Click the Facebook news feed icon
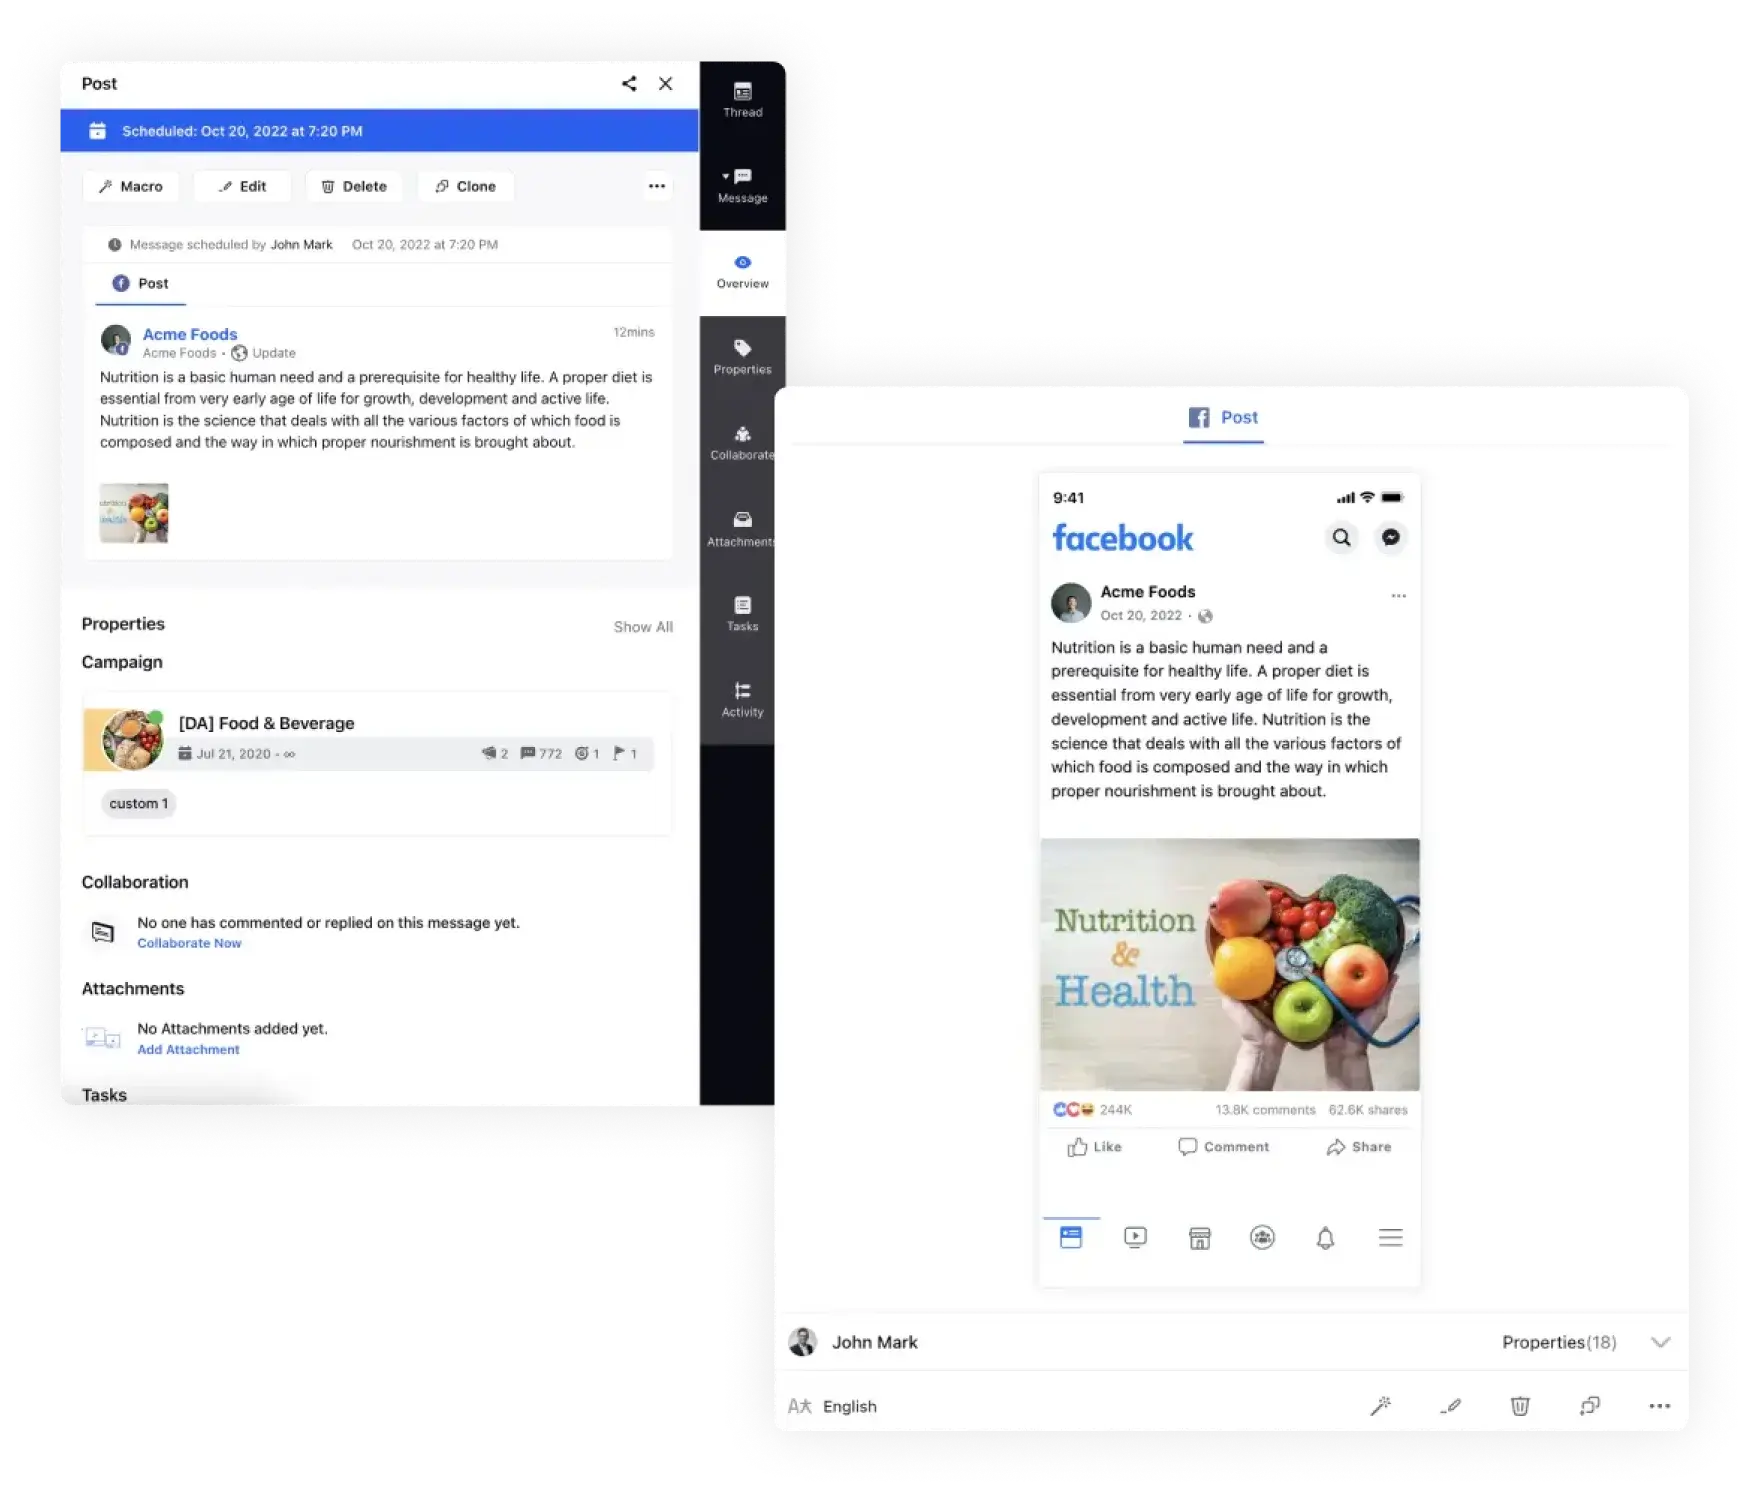Image resolution: width=1749 pixels, height=1490 pixels. (1071, 1238)
